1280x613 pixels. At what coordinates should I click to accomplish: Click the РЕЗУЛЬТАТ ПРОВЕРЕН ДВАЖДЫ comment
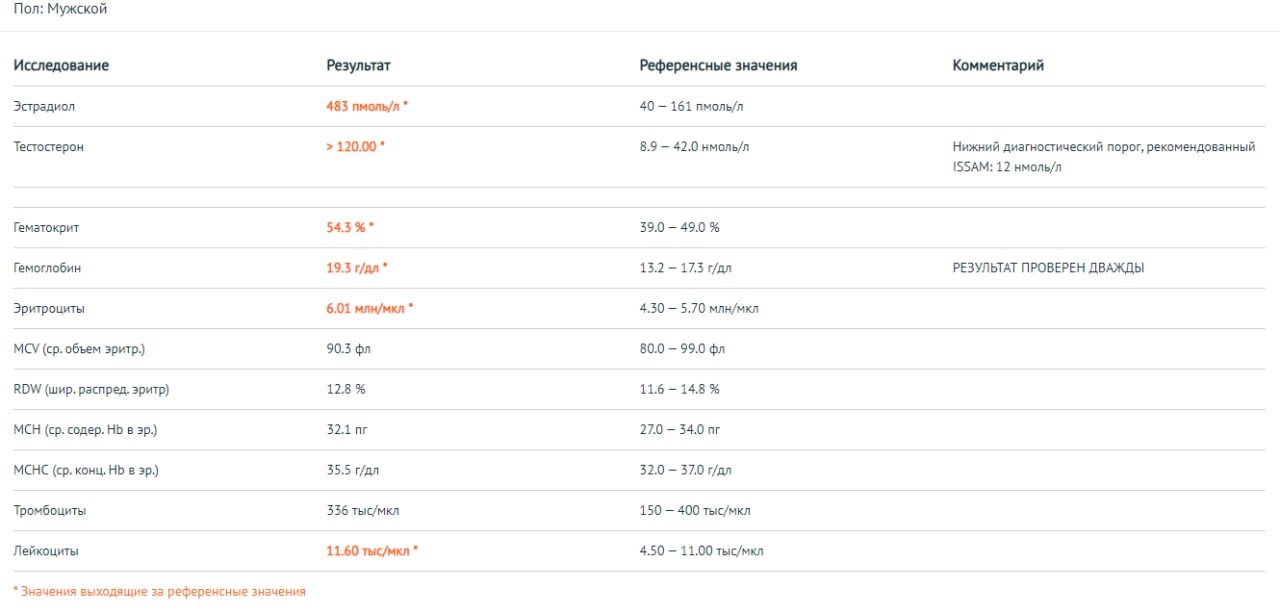tap(1048, 268)
